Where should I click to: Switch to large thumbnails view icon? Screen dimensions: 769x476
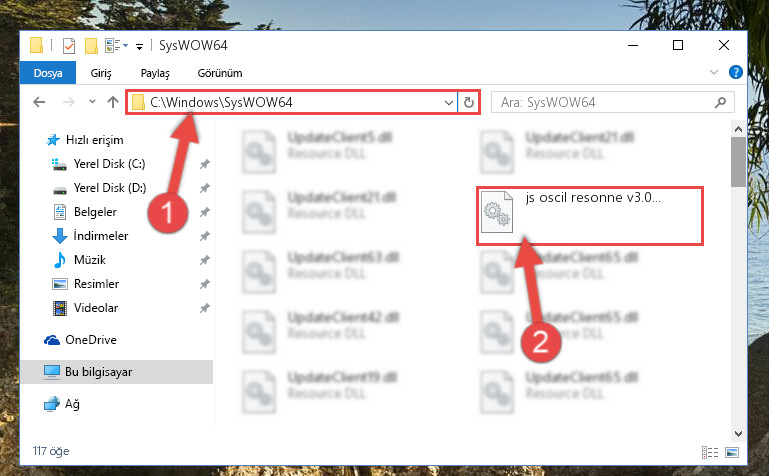[732, 452]
